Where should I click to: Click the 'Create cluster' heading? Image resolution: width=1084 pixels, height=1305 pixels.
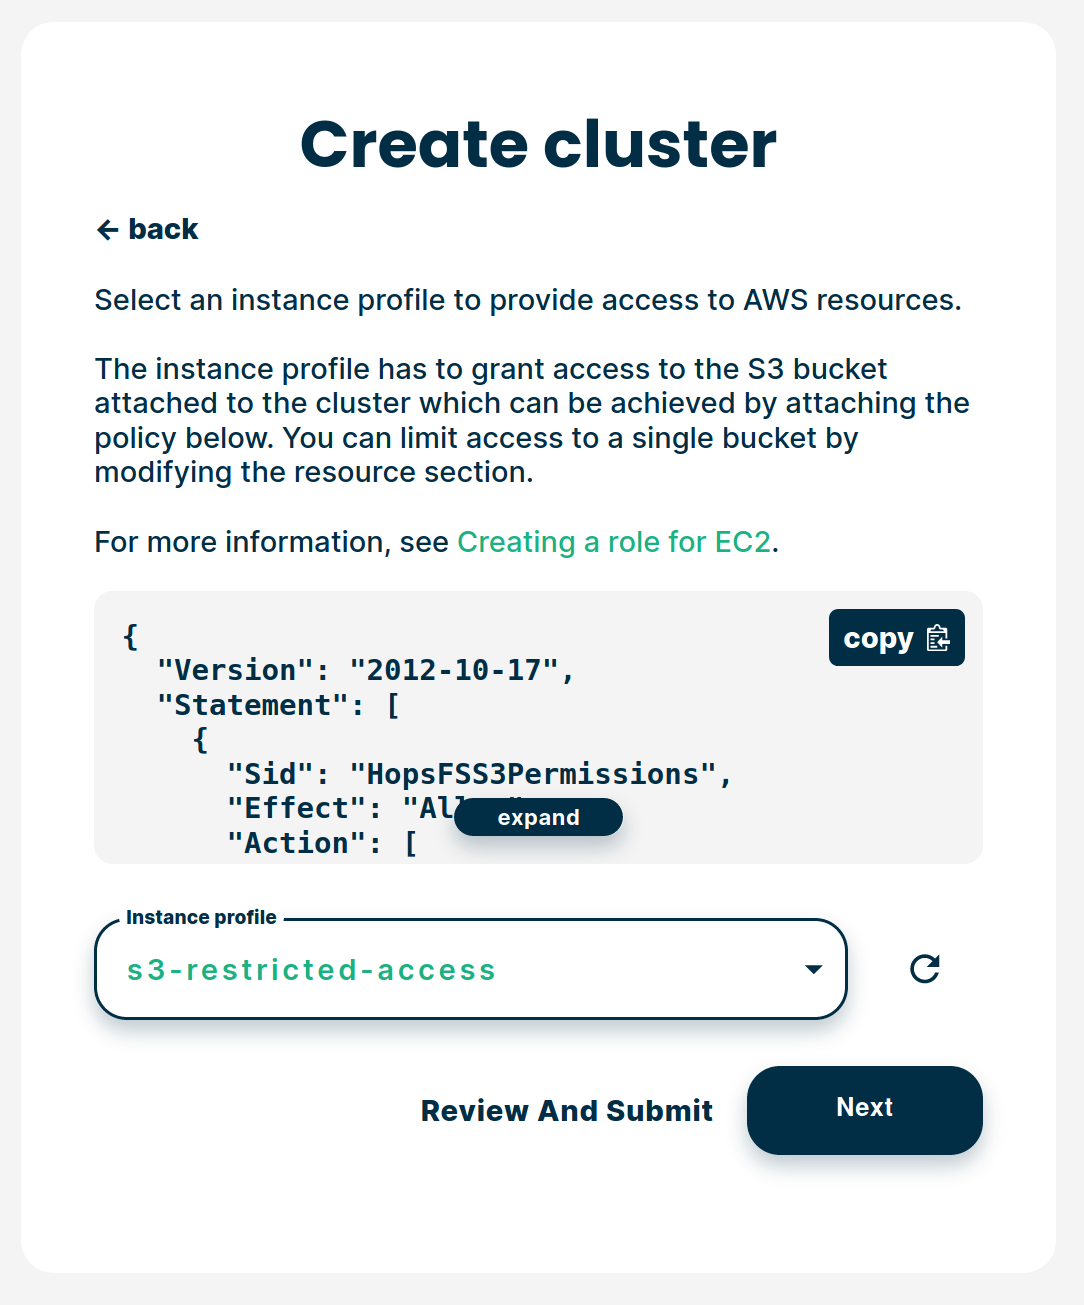pos(538,144)
